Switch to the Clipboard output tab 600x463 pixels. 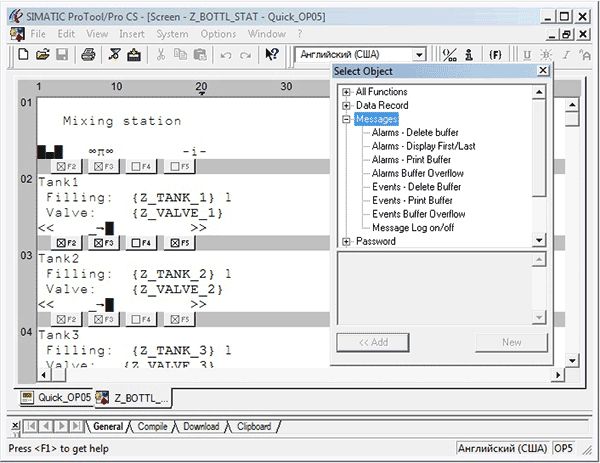pyautogui.click(x=254, y=426)
